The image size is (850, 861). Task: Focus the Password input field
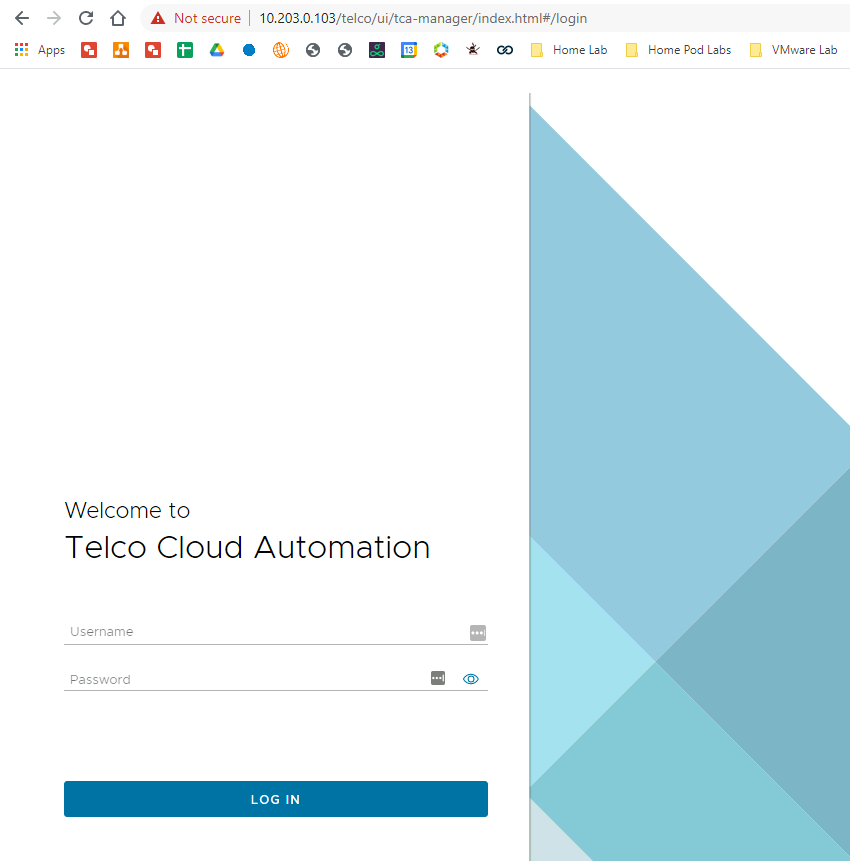coord(245,679)
